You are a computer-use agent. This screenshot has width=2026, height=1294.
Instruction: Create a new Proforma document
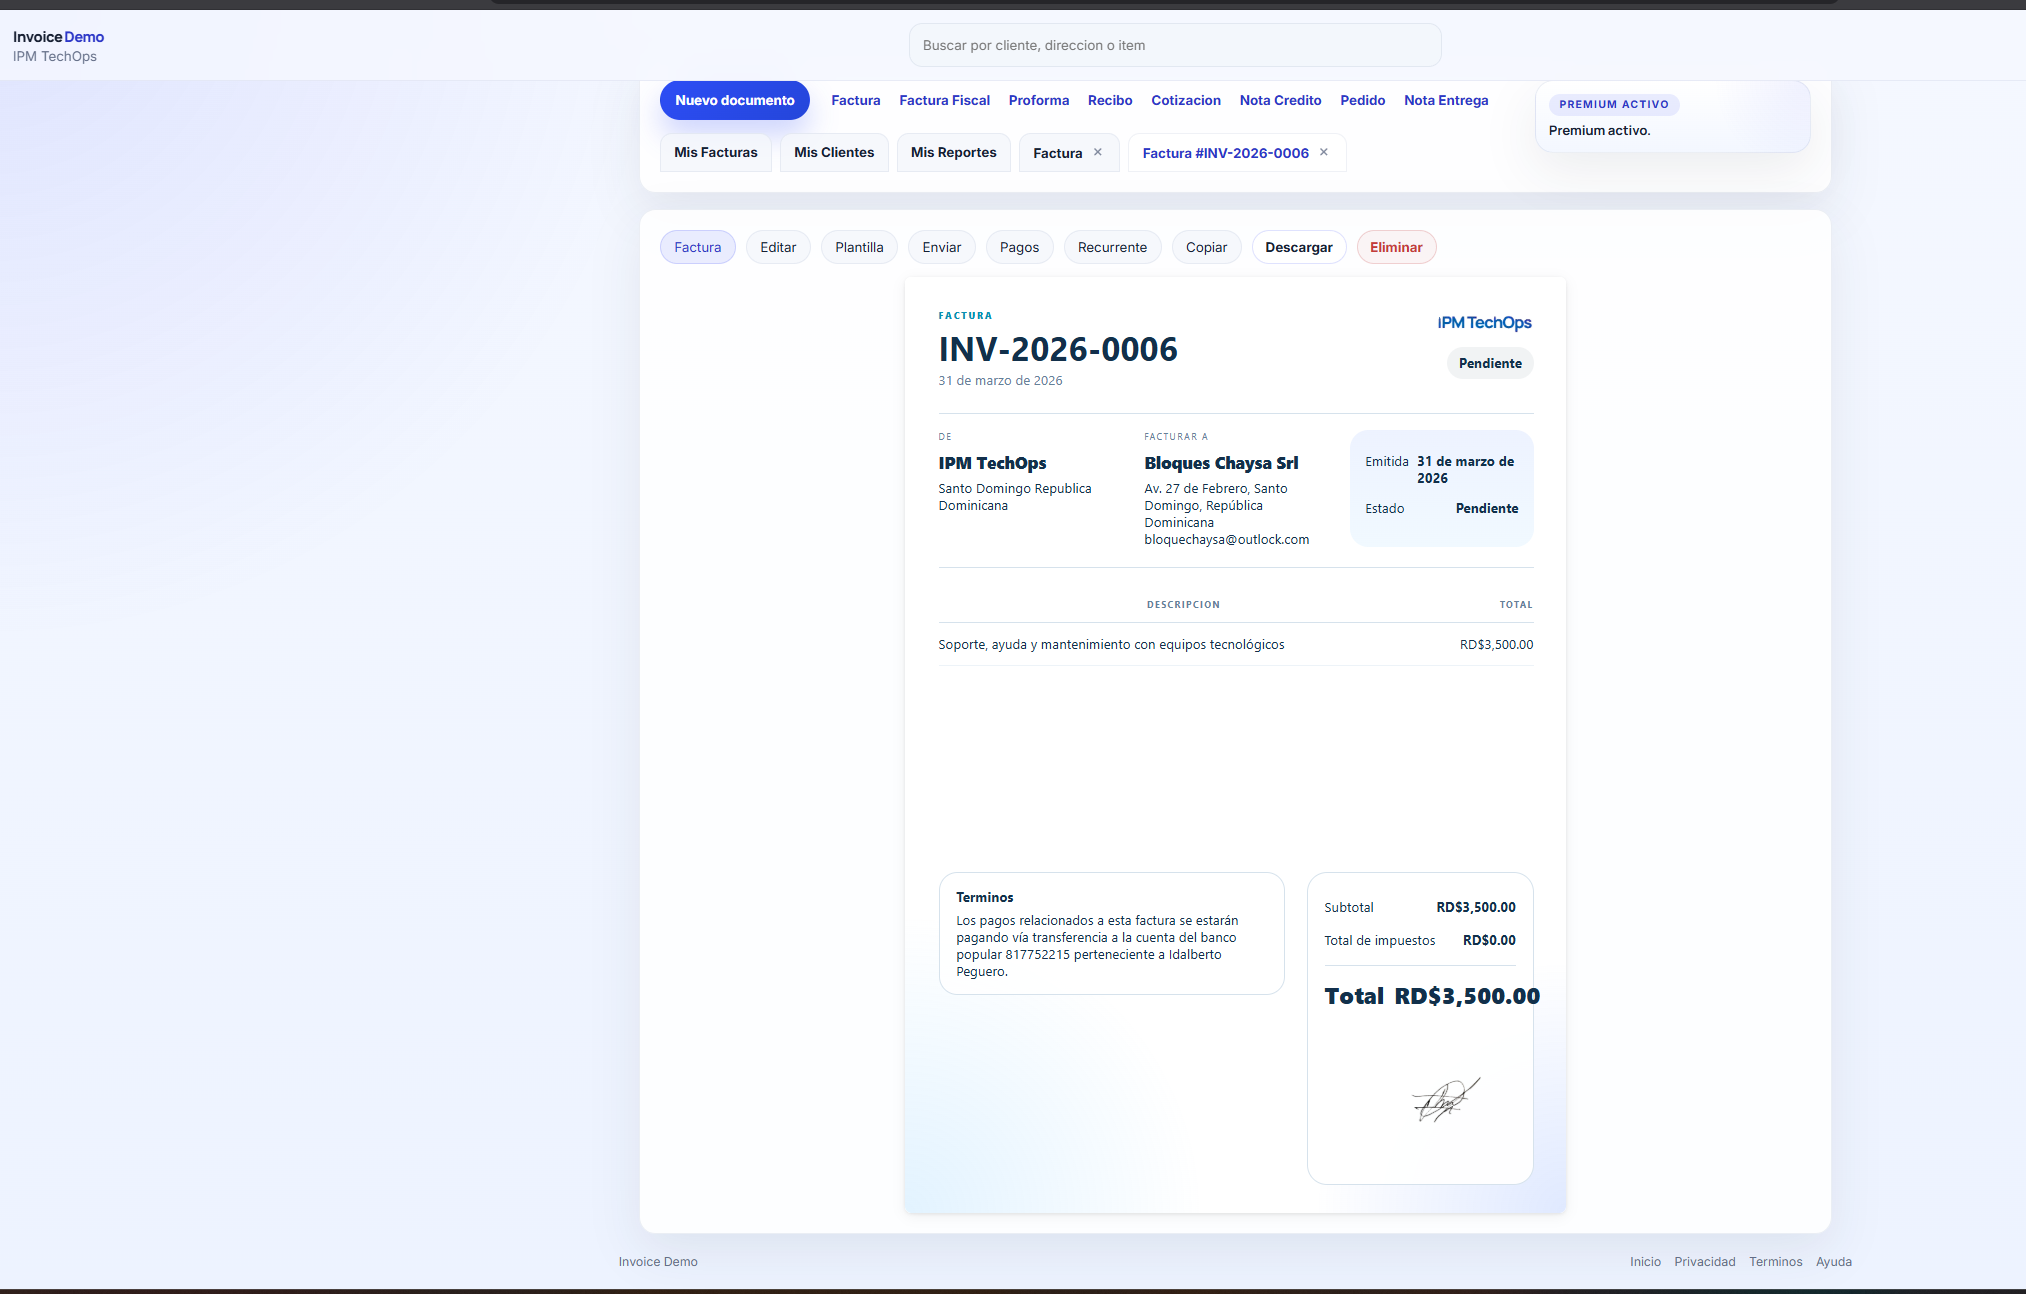(1038, 100)
